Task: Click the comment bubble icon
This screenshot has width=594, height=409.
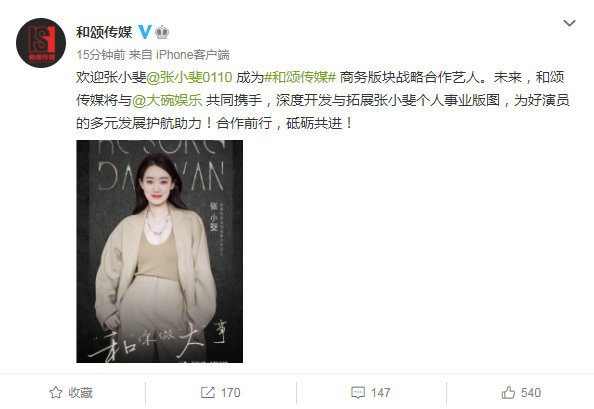Action: coord(358,393)
